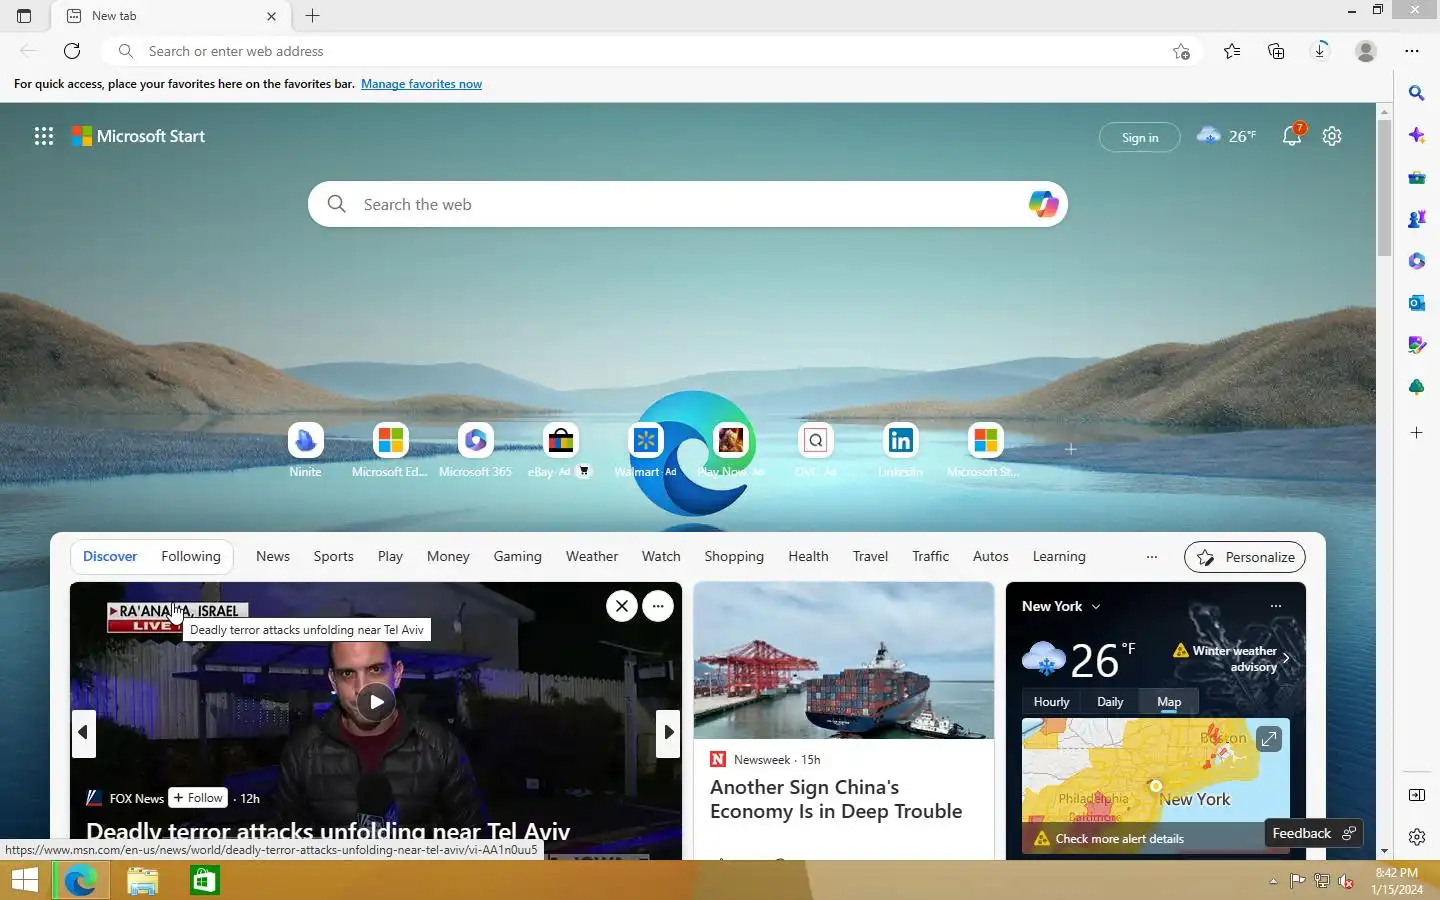Image resolution: width=1440 pixels, height=900 pixels.
Task: Open Copilot from the sidebar
Action: pos(1417,135)
